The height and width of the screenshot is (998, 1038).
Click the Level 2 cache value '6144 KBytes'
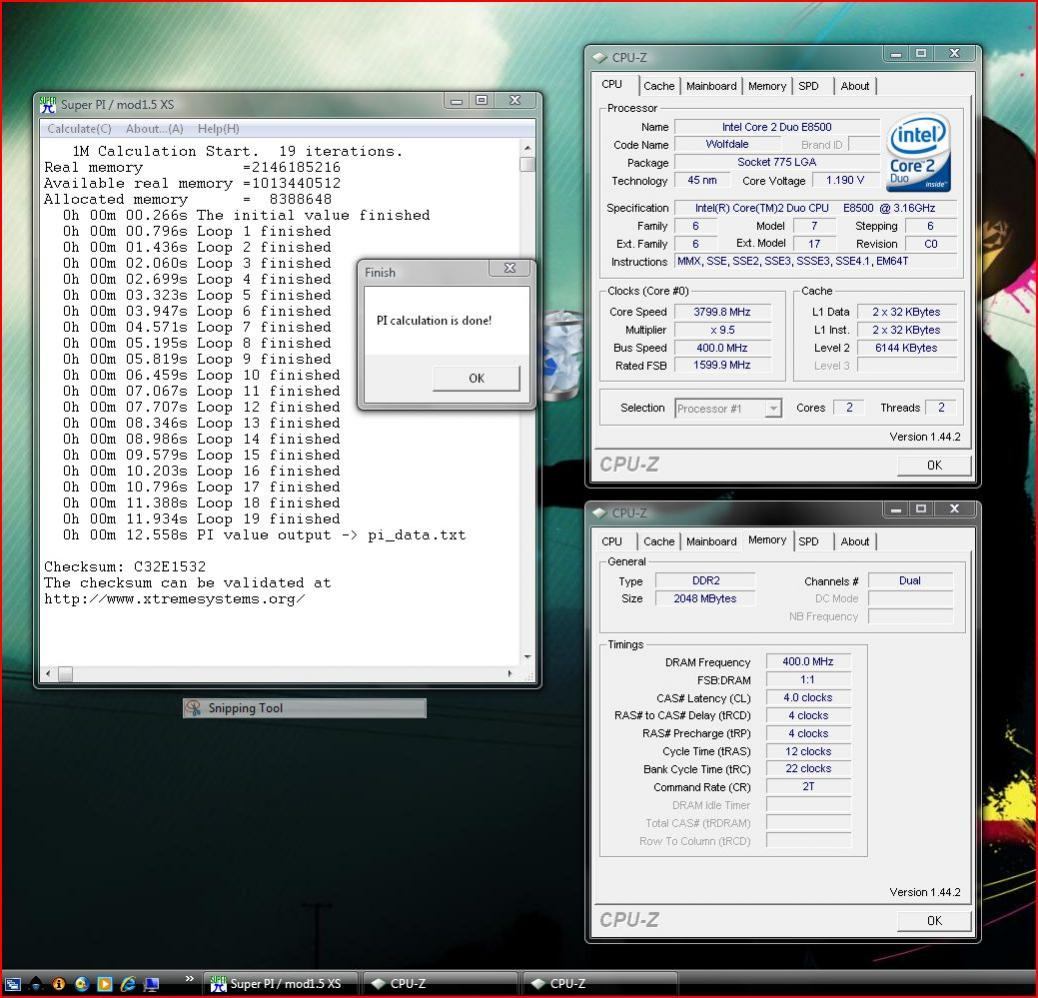click(x=906, y=347)
